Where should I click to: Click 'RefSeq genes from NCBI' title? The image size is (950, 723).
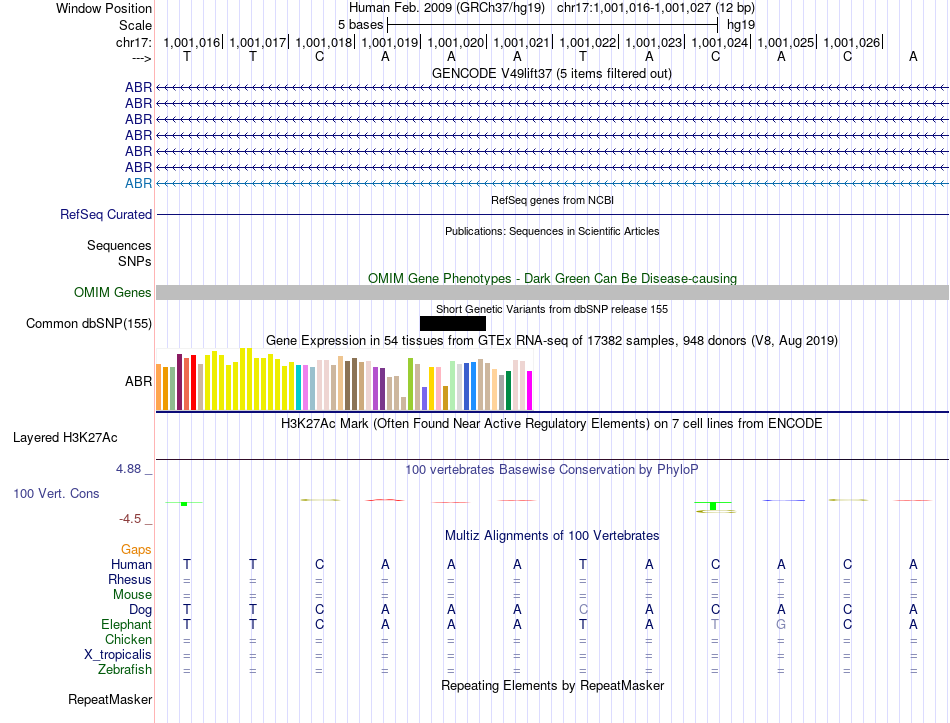[552, 200]
